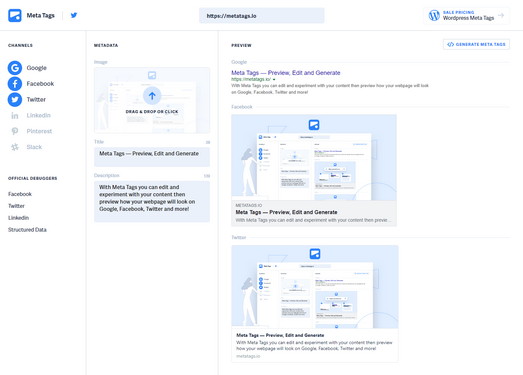The width and height of the screenshot is (523, 375).
Task: Toggle the Twitter channel icon
Action: (15, 99)
